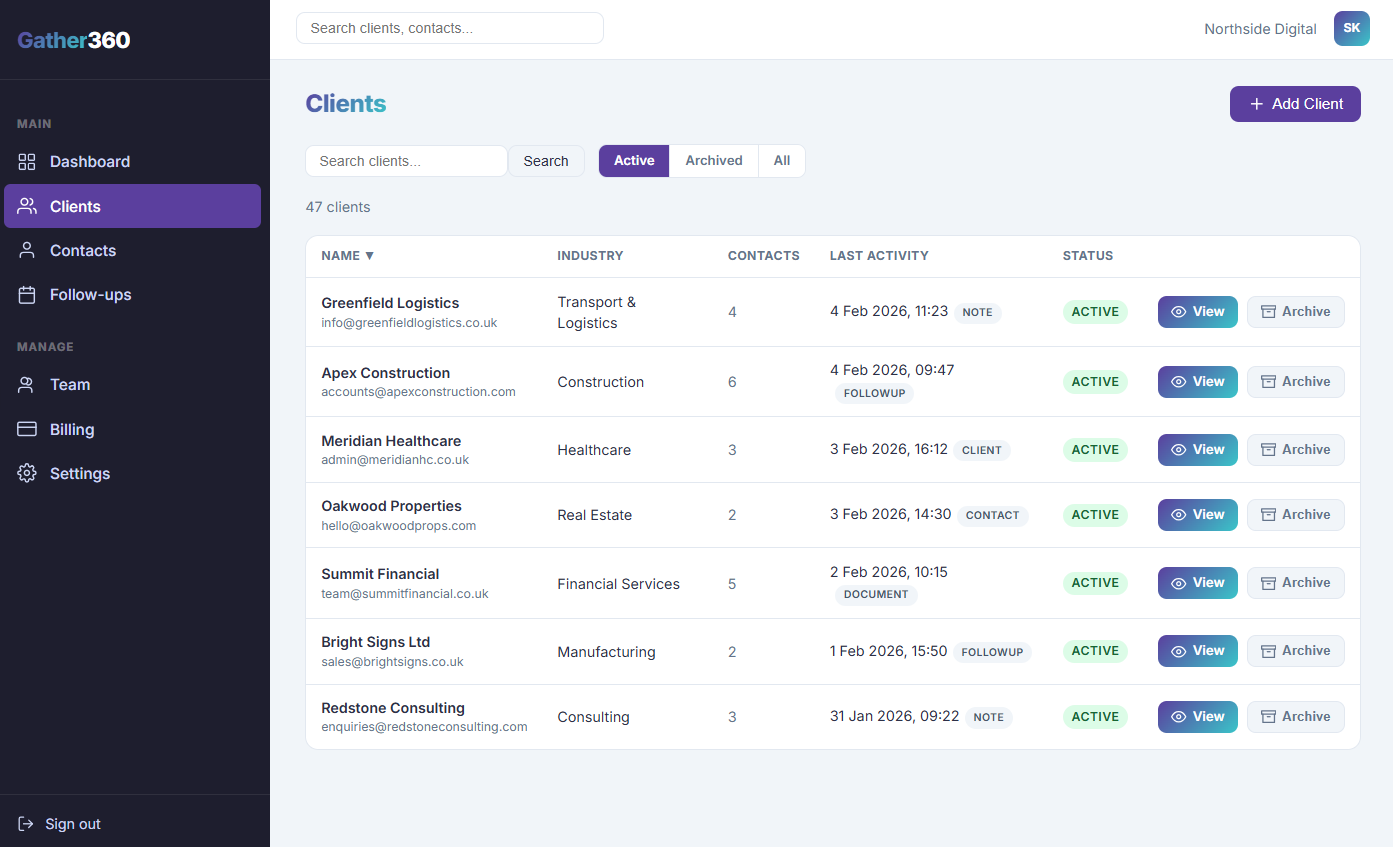This screenshot has height=847, width=1393.
Task: Click the SK avatar badge
Action: click(1351, 28)
